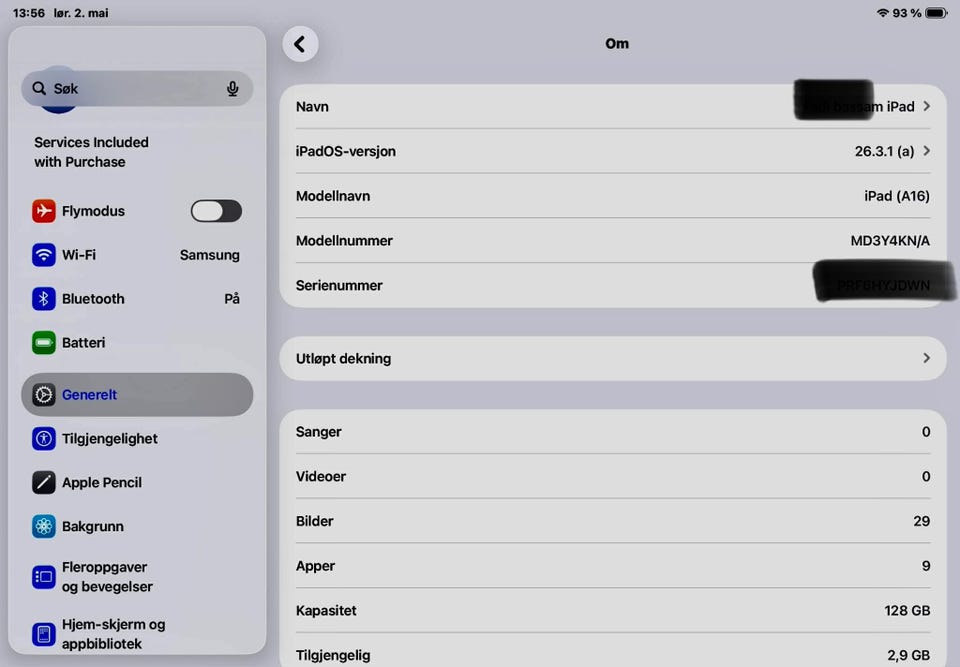This screenshot has height=667, width=960.
Task: Tap the Serienummer row label
Action: click(x=339, y=285)
